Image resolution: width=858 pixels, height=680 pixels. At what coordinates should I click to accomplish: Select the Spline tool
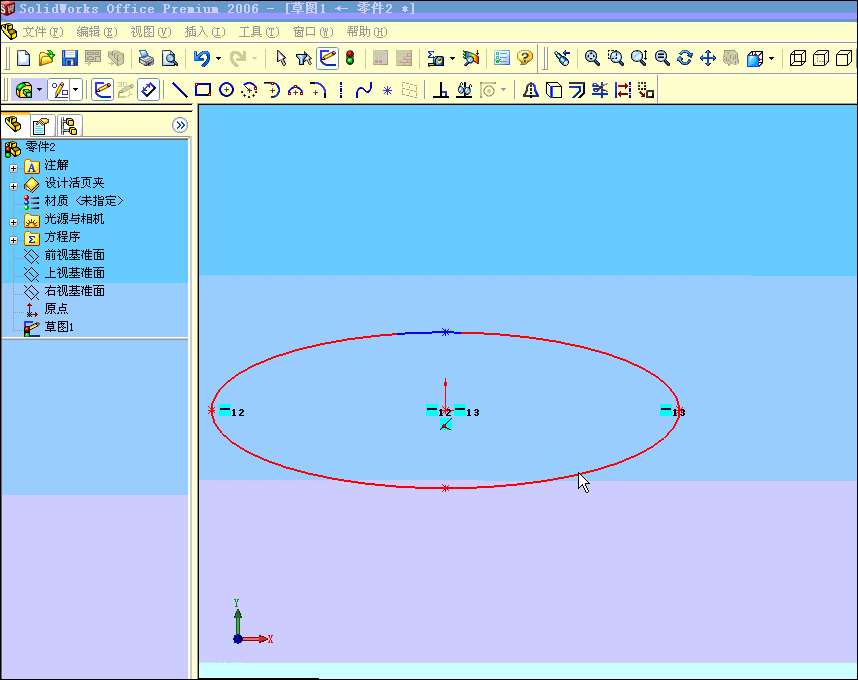click(x=364, y=90)
